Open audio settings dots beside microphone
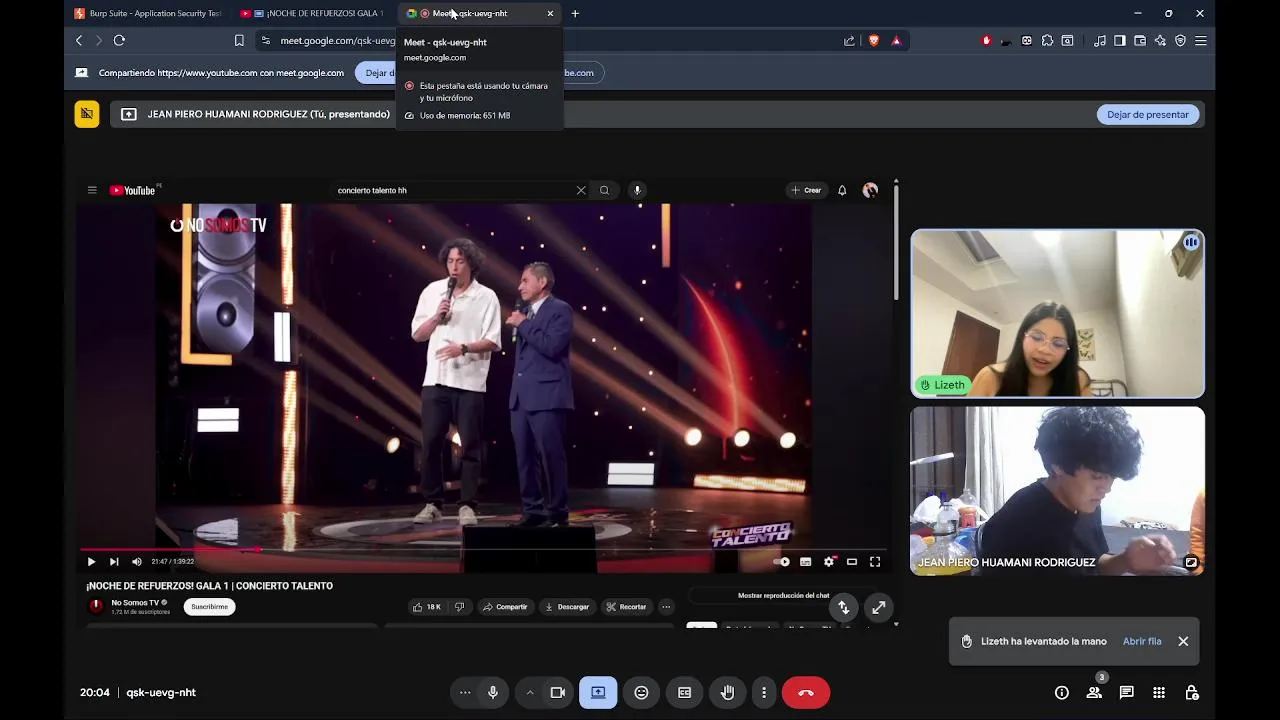Image resolution: width=1280 pixels, height=720 pixels. 465,692
